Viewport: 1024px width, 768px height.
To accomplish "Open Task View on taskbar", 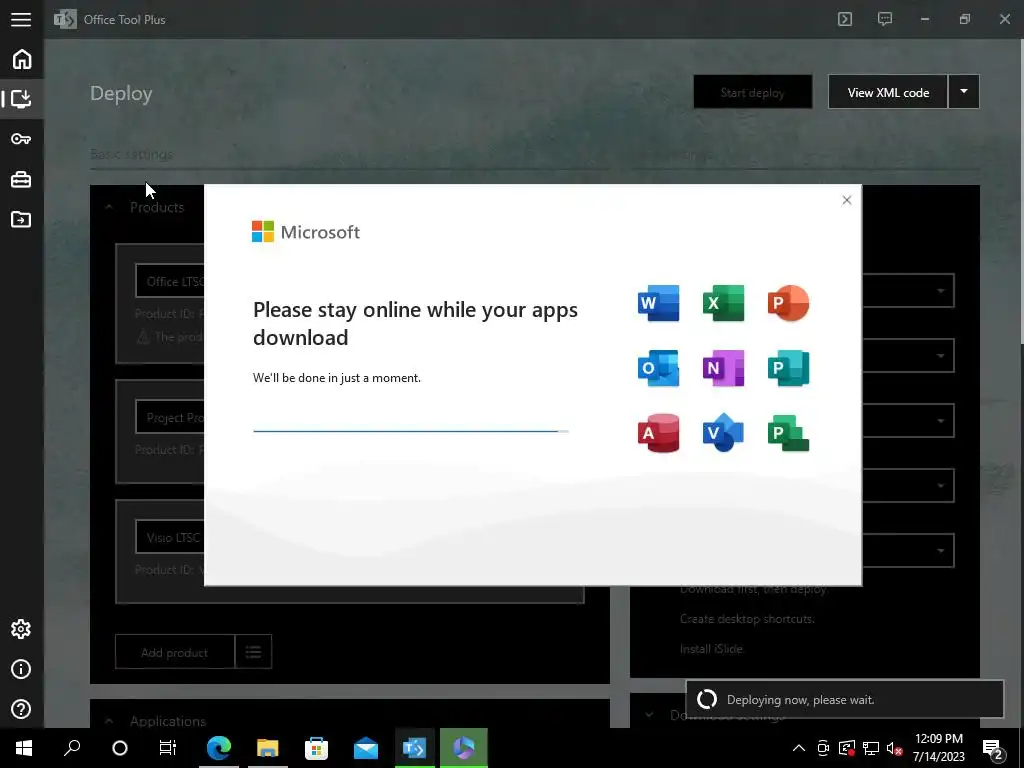I will click(168, 748).
